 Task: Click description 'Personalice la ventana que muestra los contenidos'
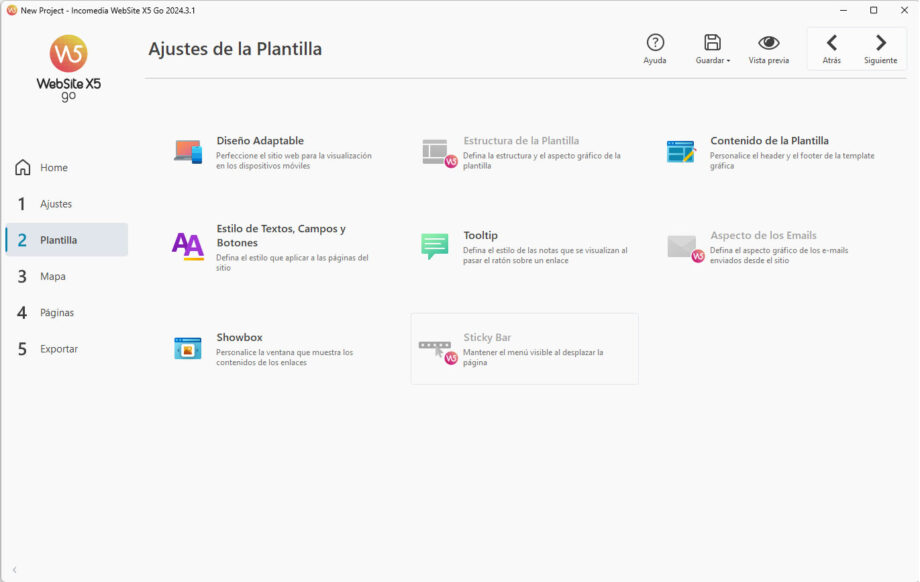tap(285, 357)
